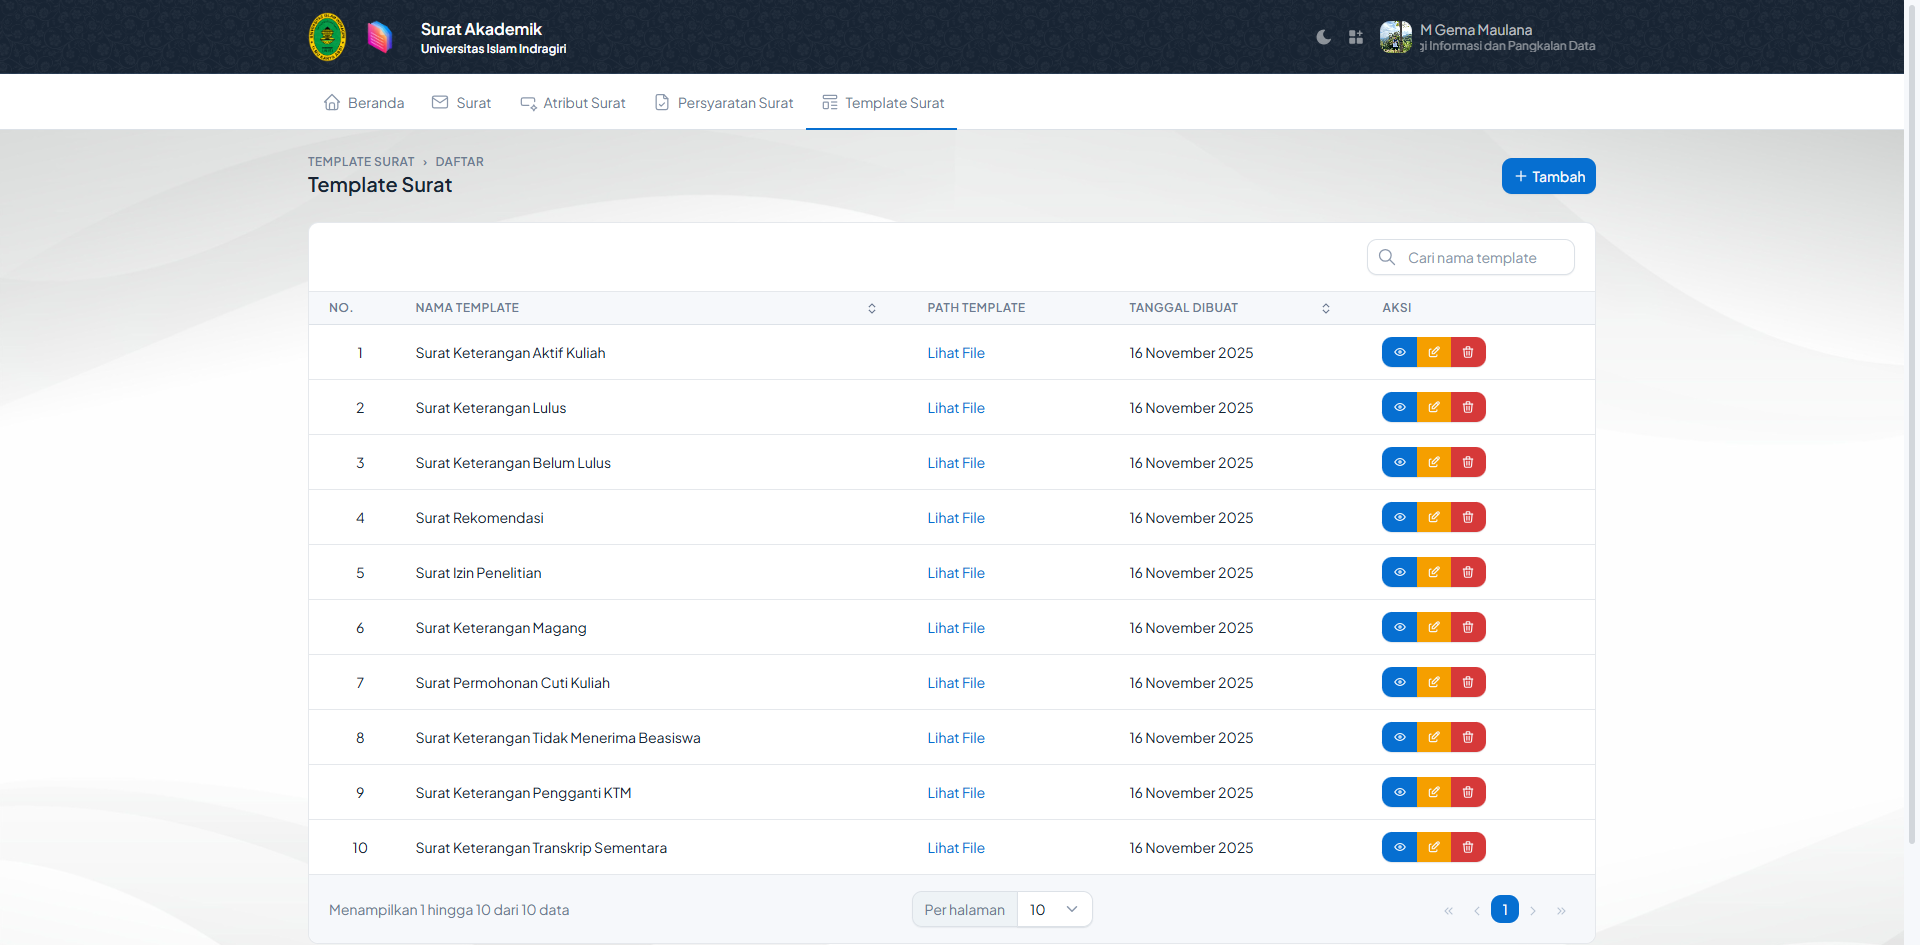Image resolution: width=1920 pixels, height=945 pixels.
Task: View the Surat Keterangan Aktif Kuliah template
Action: click(x=1399, y=352)
